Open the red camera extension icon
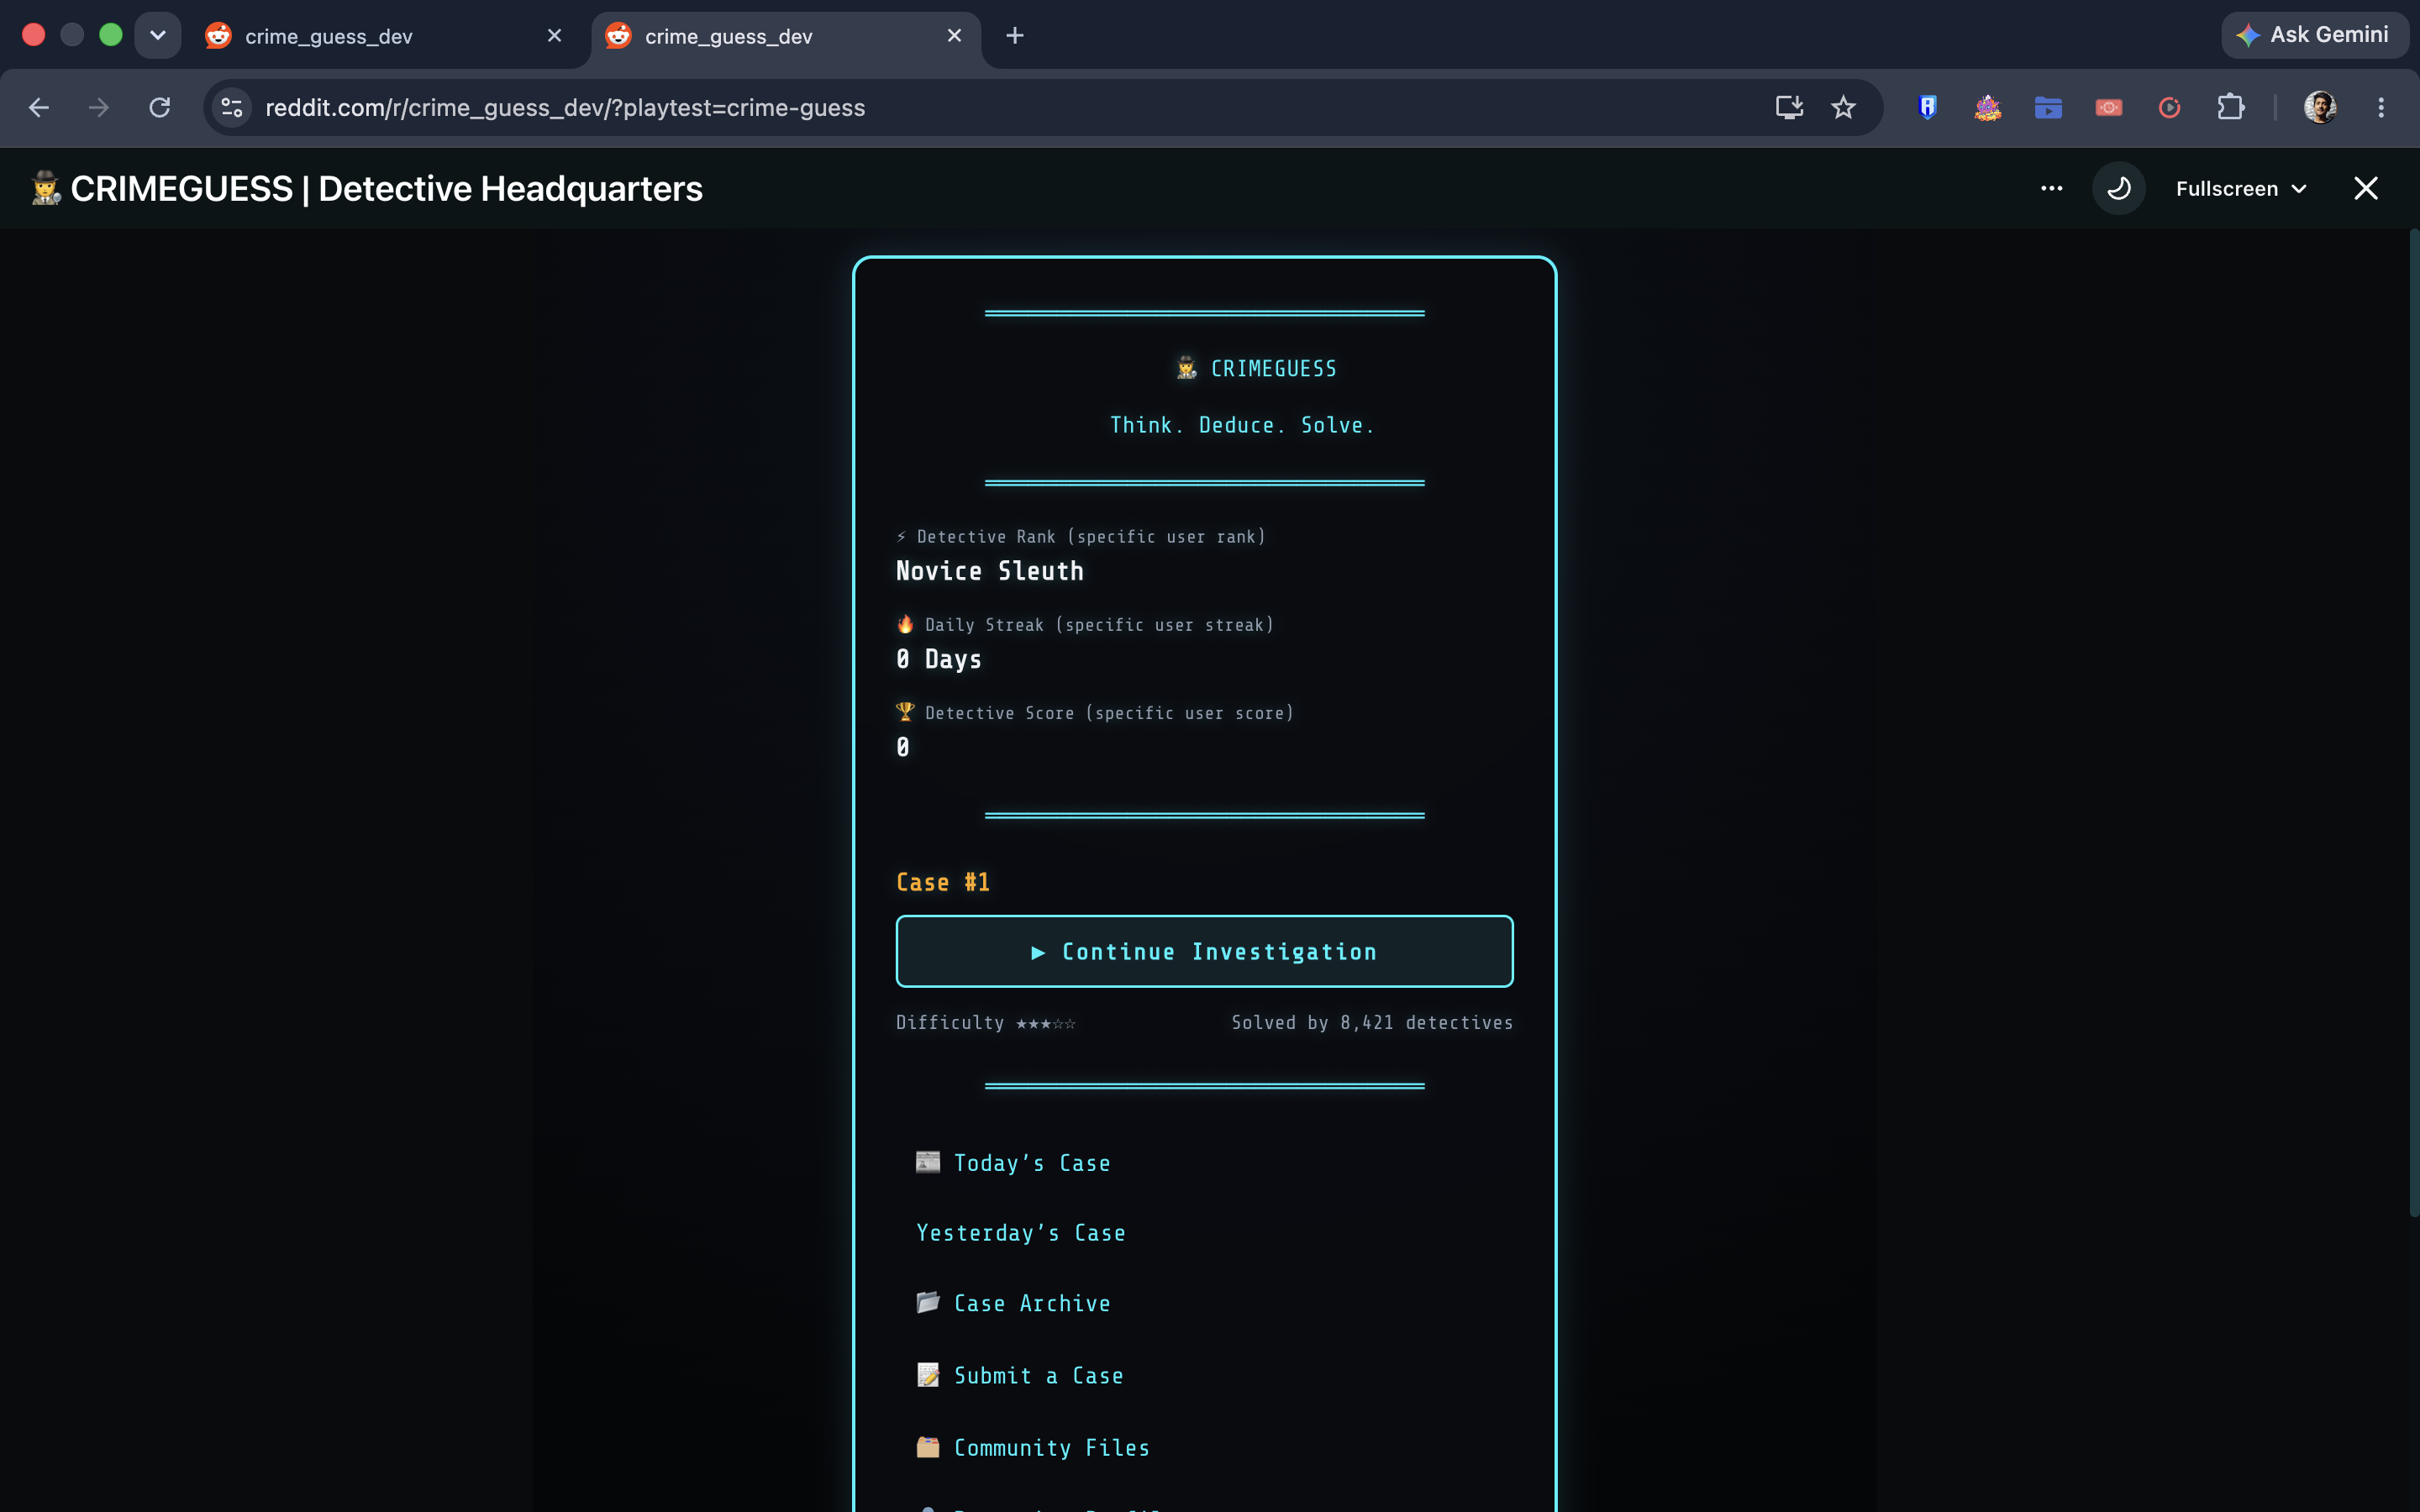Viewport: 2420px width, 1512px height. click(x=2108, y=107)
